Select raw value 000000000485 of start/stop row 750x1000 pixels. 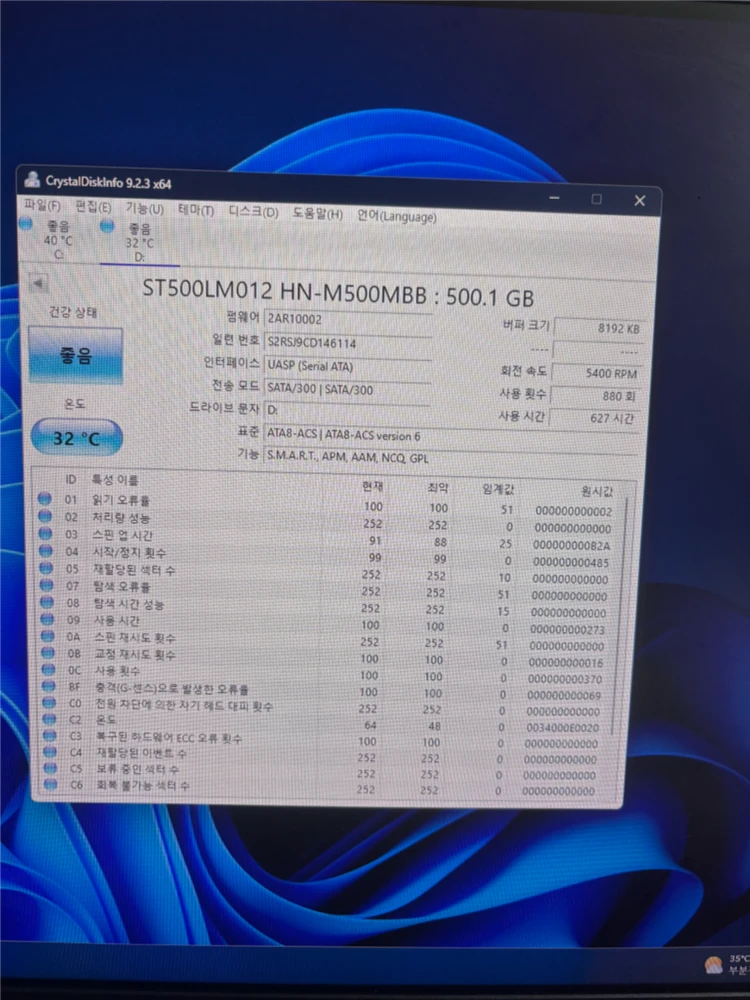(571, 562)
